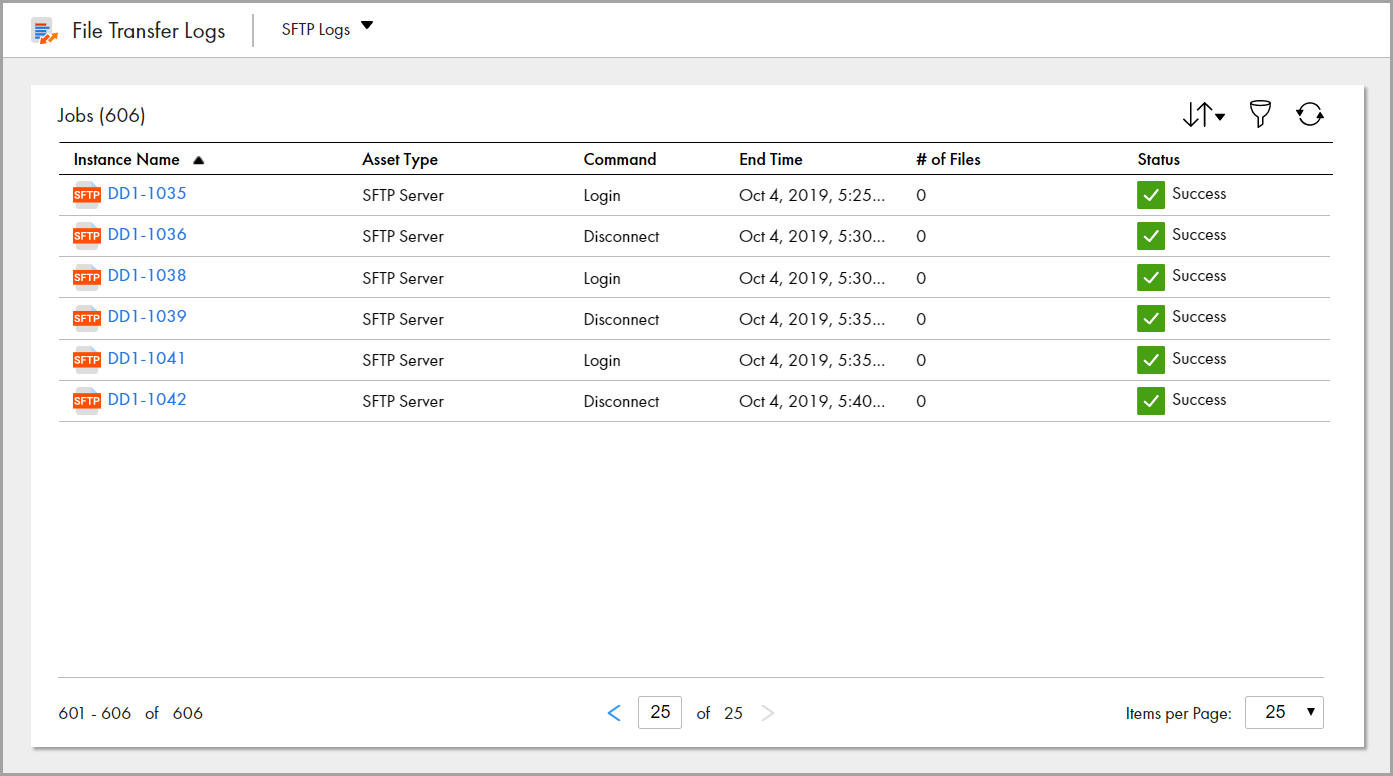This screenshot has width=1393, height=776.
Task: Open the sort options menu
Action: click(x=1203, y=115)
